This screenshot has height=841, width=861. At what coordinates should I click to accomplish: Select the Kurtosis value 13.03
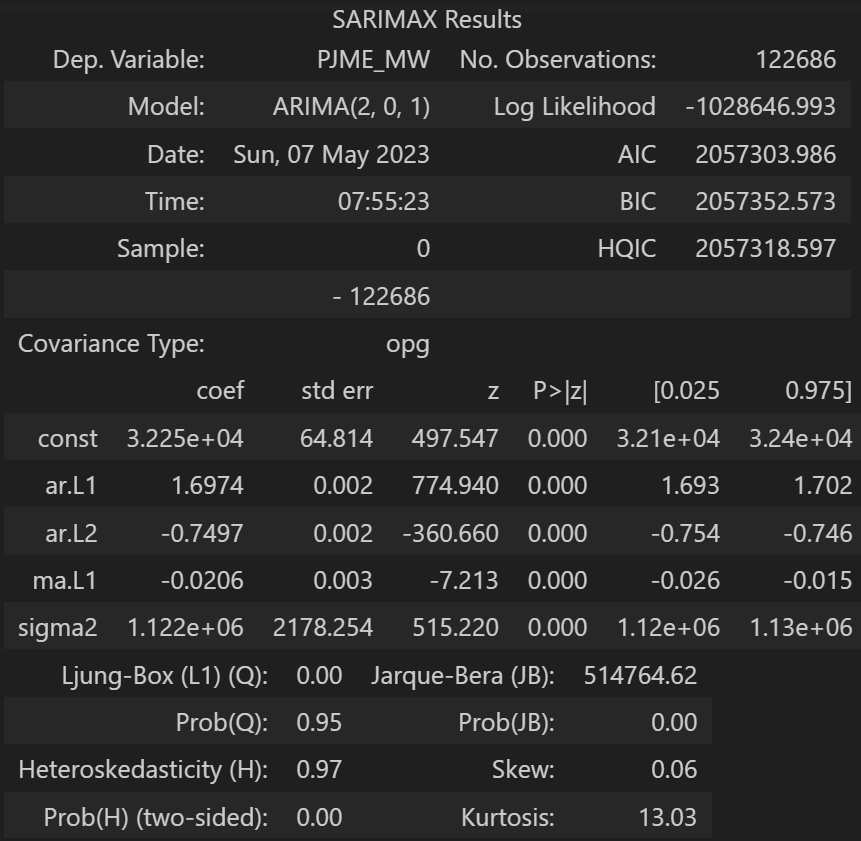click(x=667, y=817)
